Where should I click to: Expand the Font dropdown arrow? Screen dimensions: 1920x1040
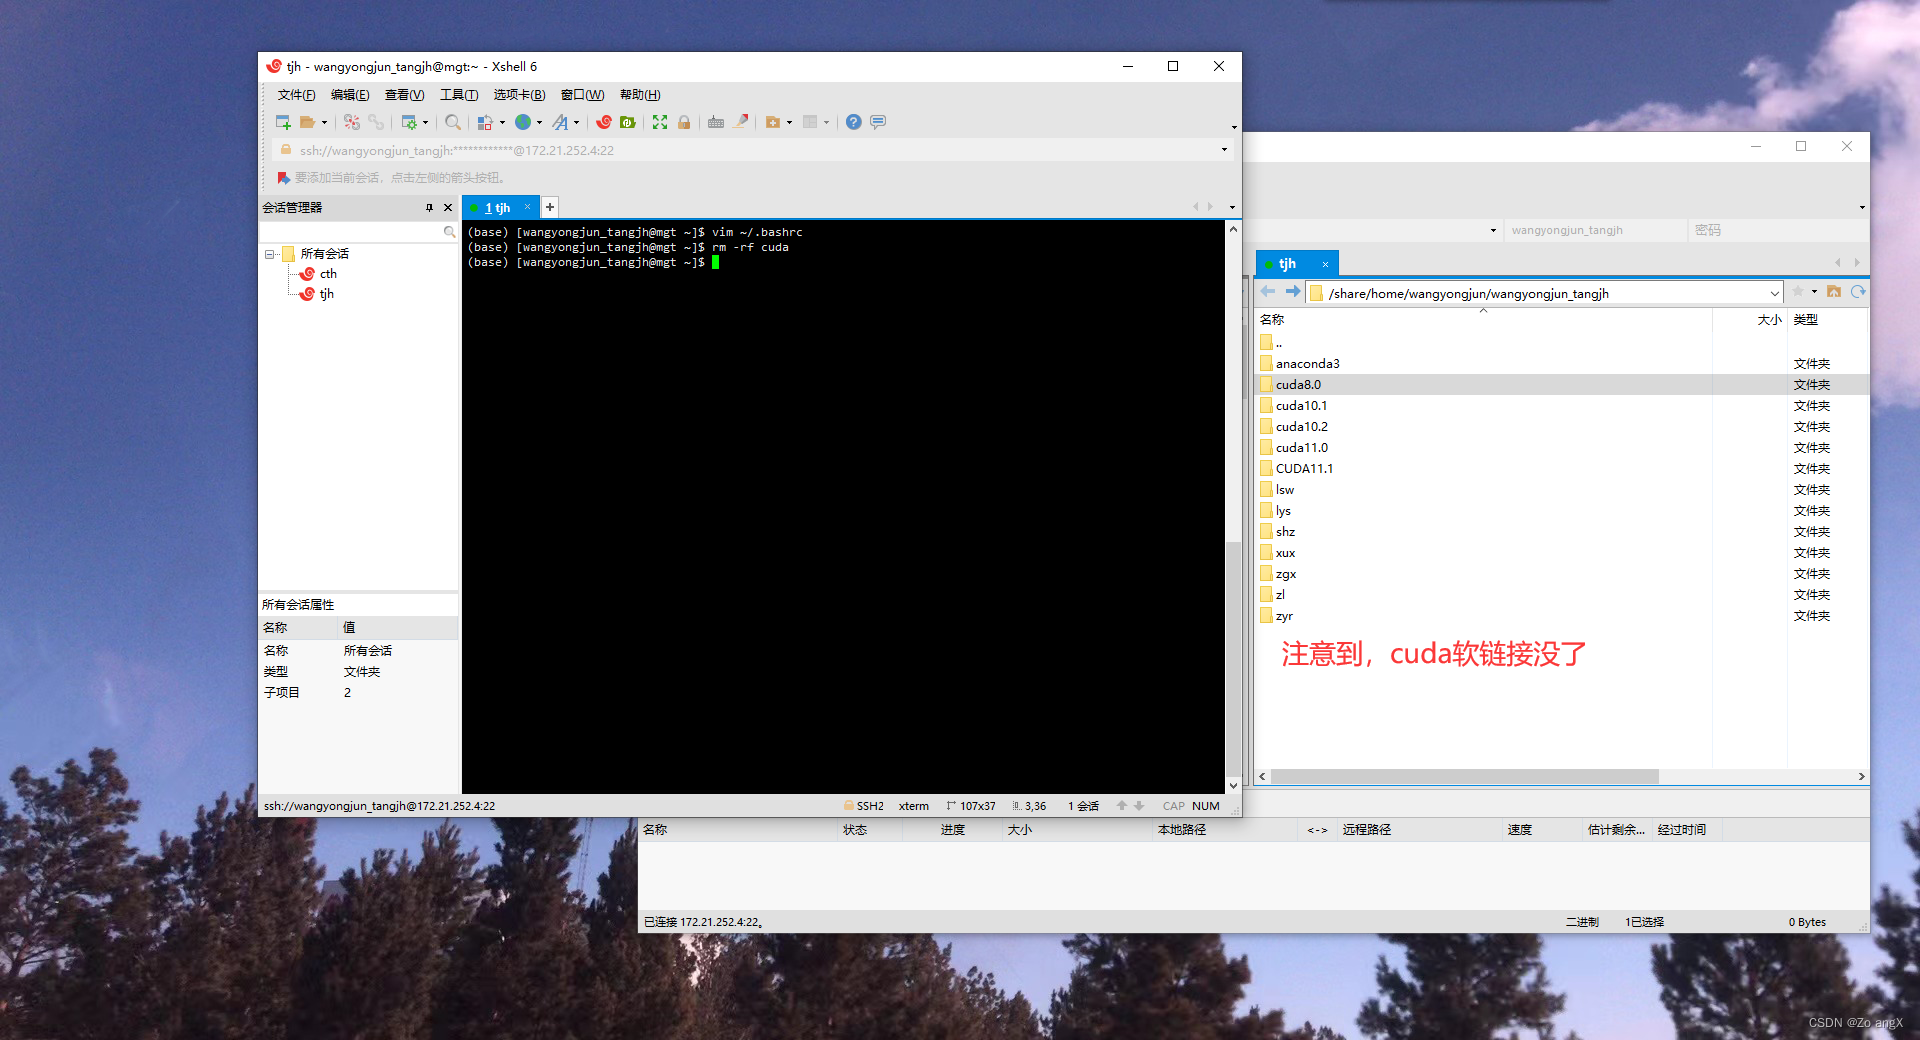[577, 123]
